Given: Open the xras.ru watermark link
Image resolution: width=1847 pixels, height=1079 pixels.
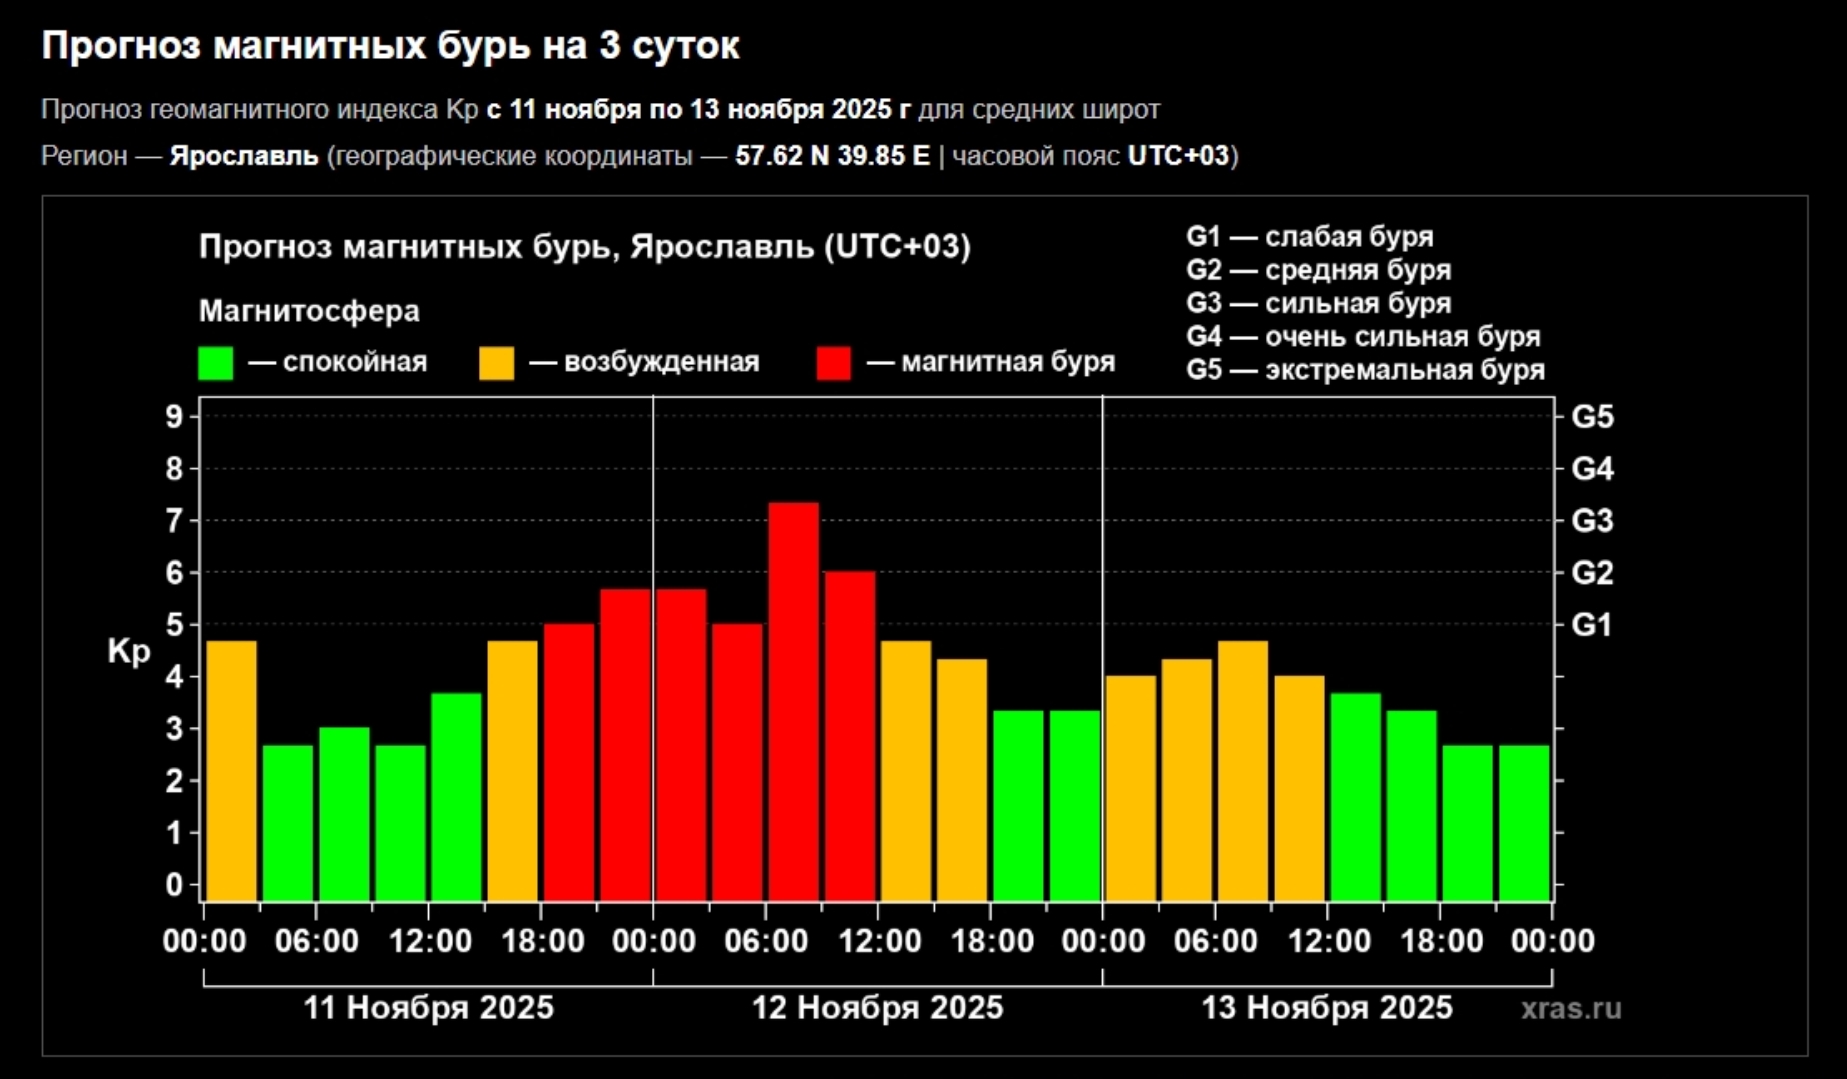Looking at the screenshot, I should pos(1570,1008).
